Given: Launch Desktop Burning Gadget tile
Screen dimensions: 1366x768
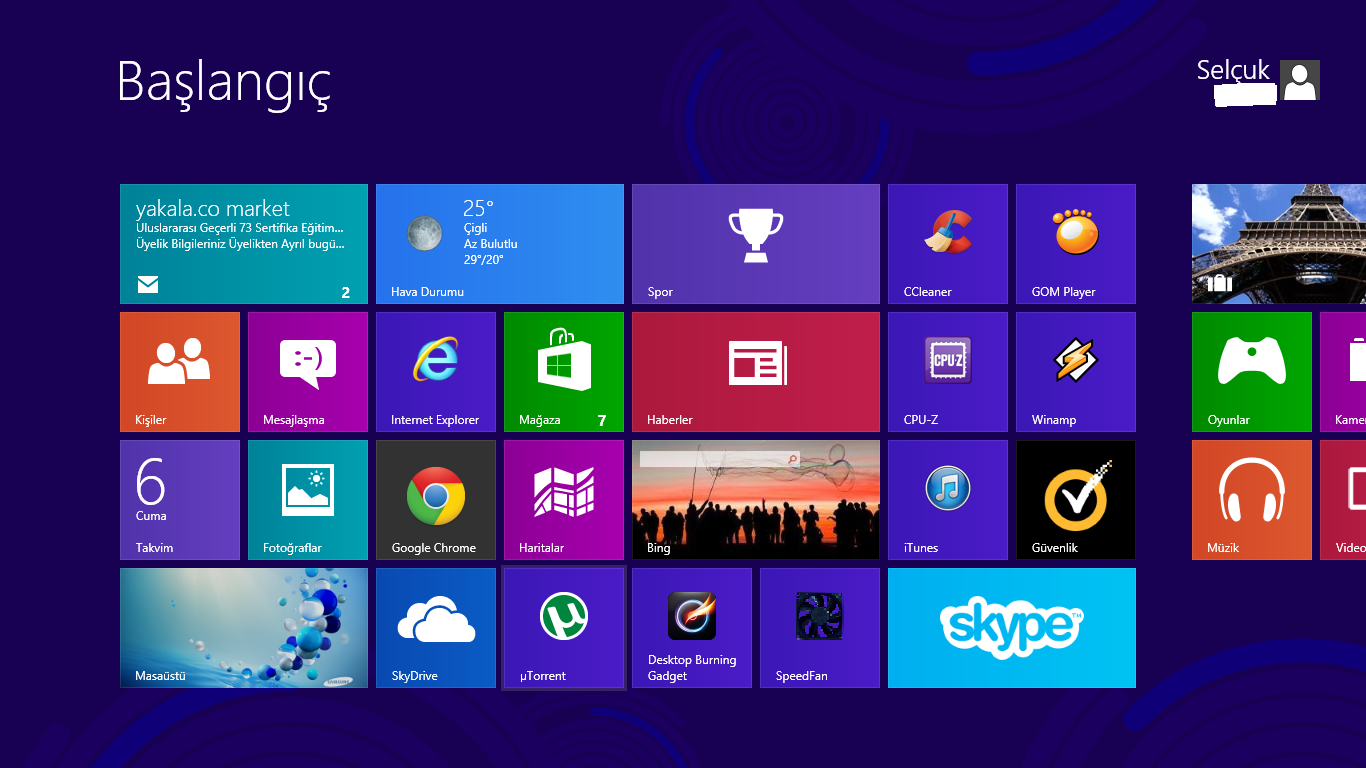Looking at the screenshot, I should [692, 628].
